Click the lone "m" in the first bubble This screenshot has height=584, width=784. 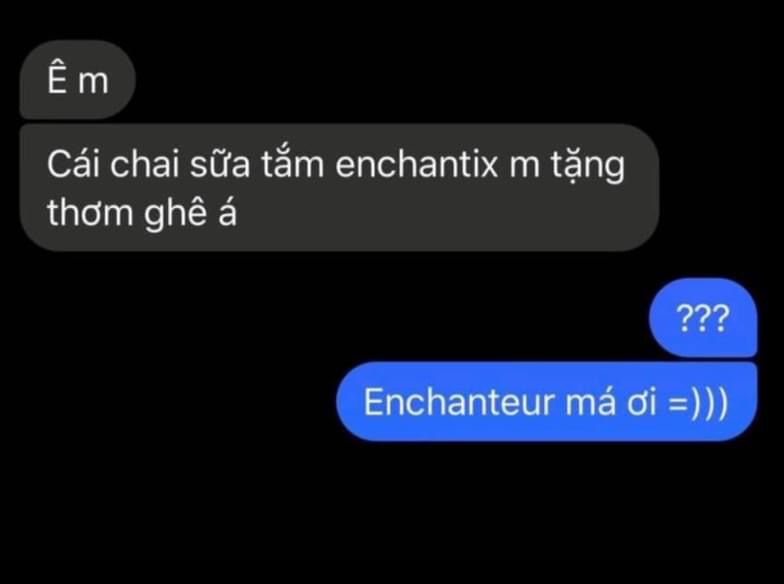point(93,82)
